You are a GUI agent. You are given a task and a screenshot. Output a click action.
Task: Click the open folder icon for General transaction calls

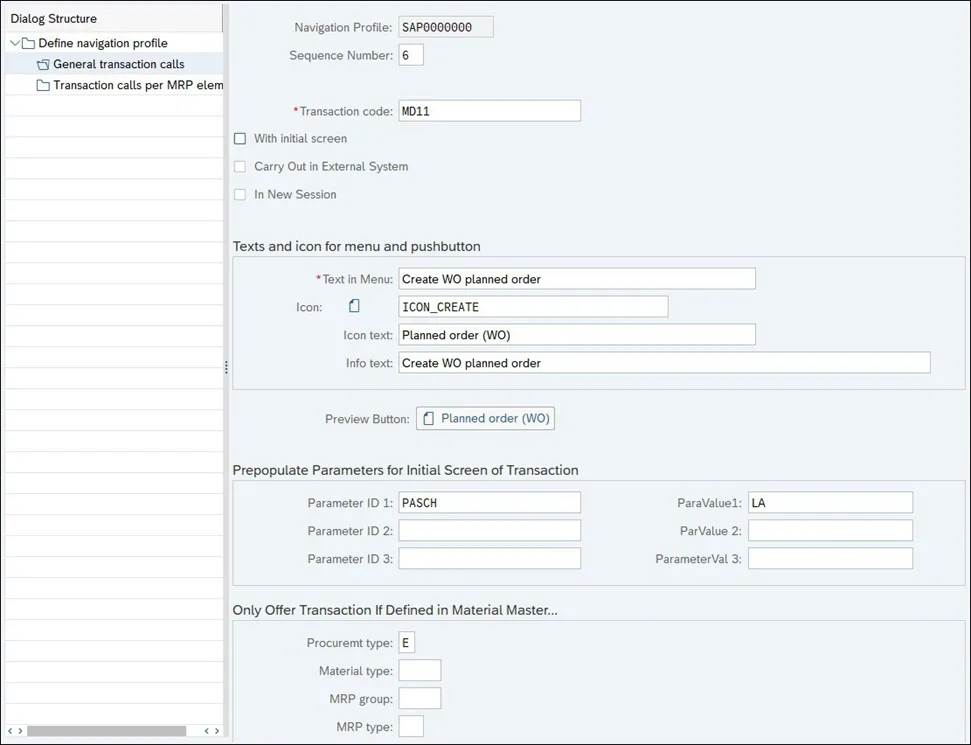coord(43,65)
